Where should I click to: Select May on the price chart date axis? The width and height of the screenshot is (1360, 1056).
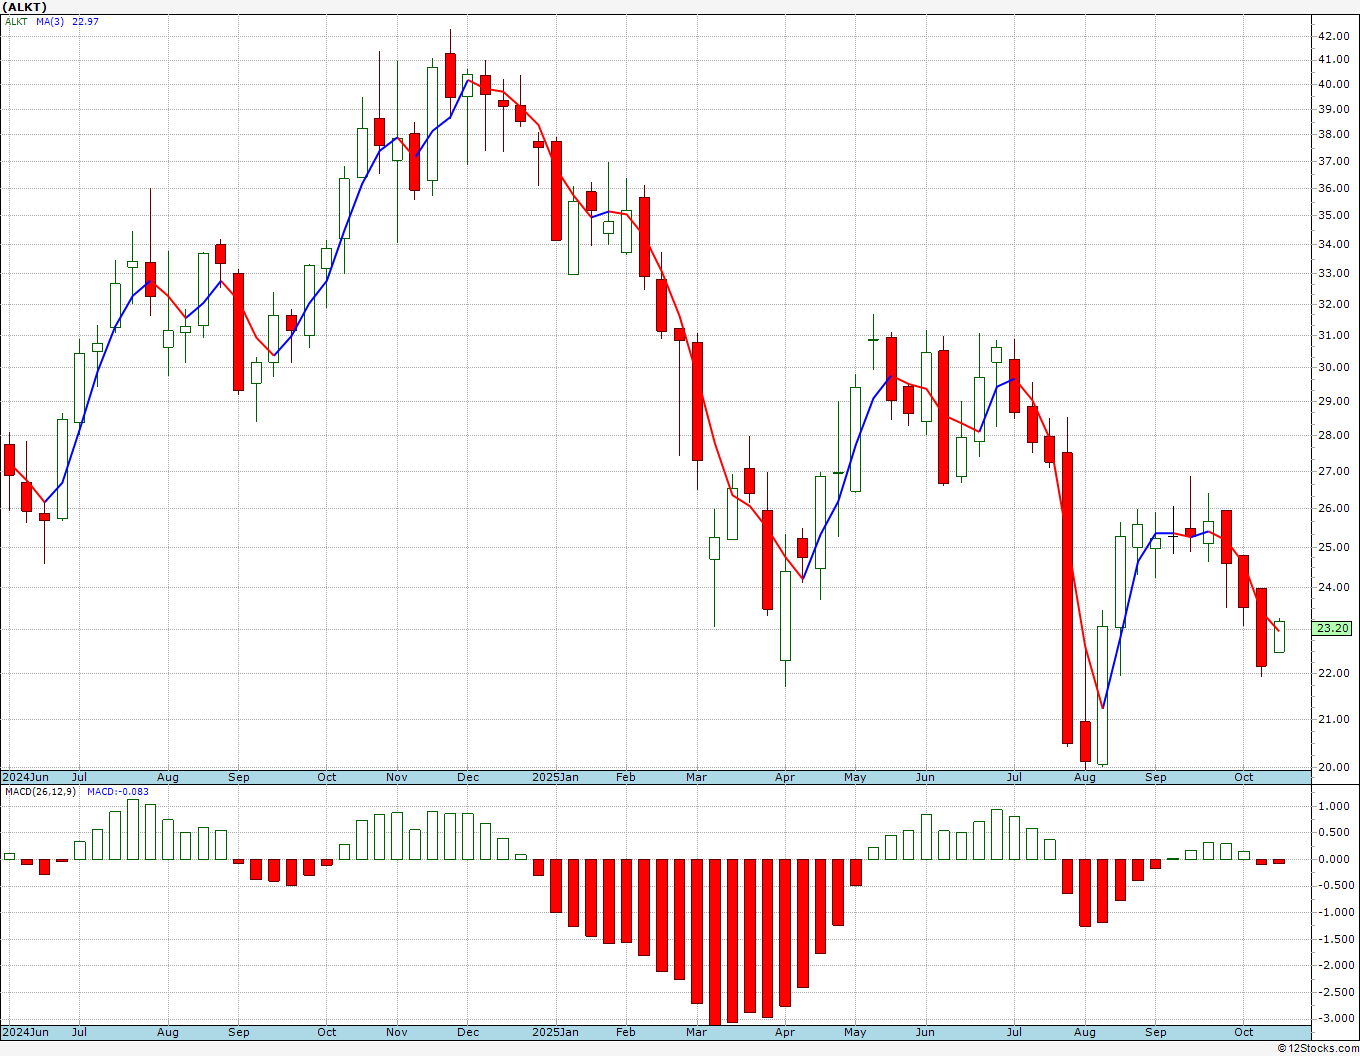(855, 777)
